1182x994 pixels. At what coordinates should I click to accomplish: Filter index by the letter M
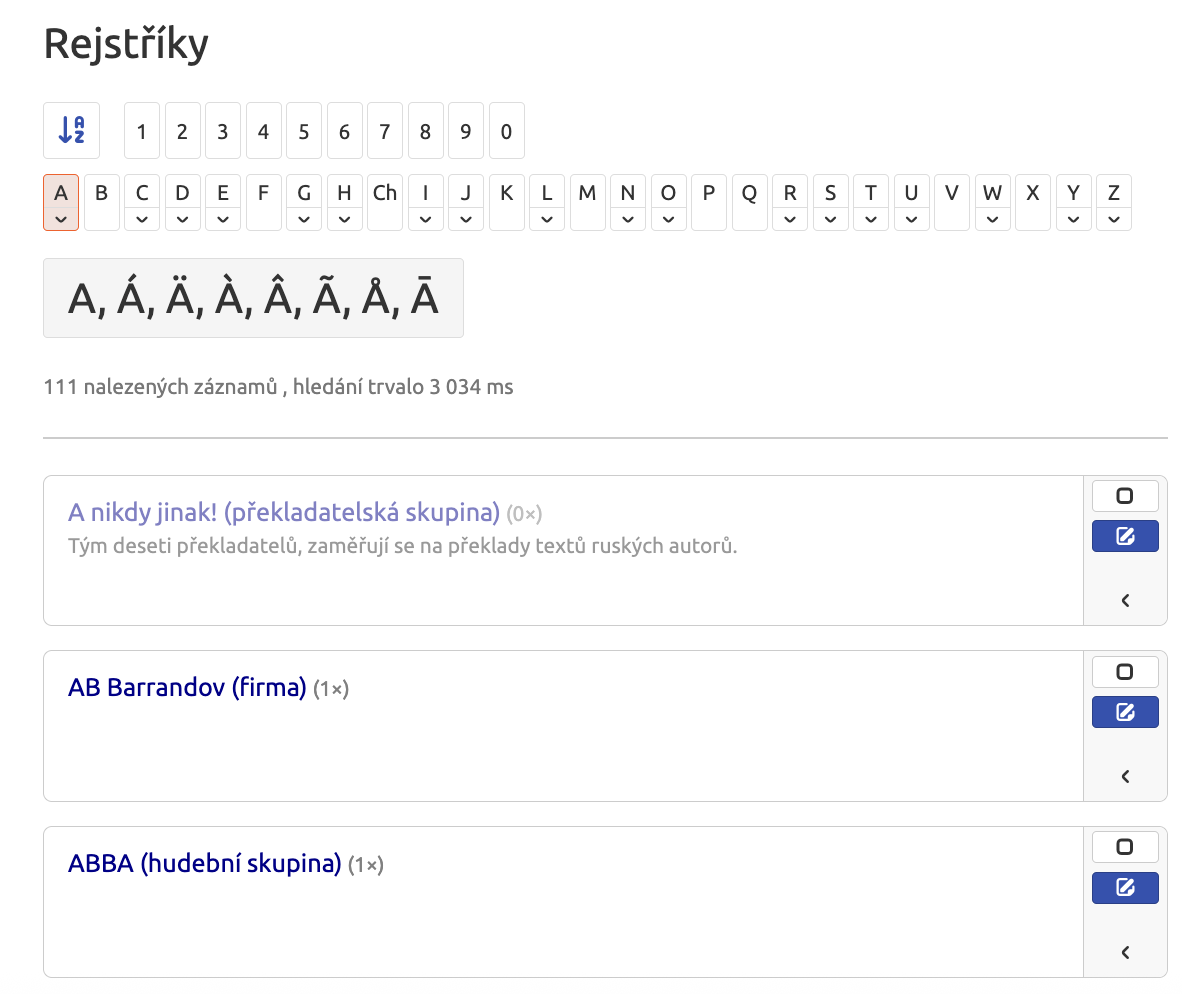pos(587,202)
